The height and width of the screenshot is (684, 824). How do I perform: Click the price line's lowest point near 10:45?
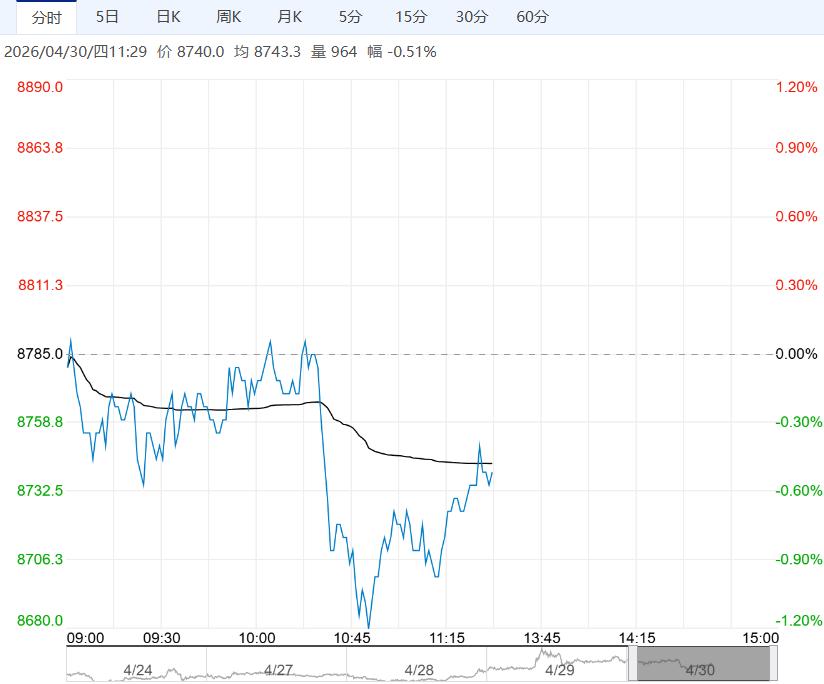pos(369,627)
